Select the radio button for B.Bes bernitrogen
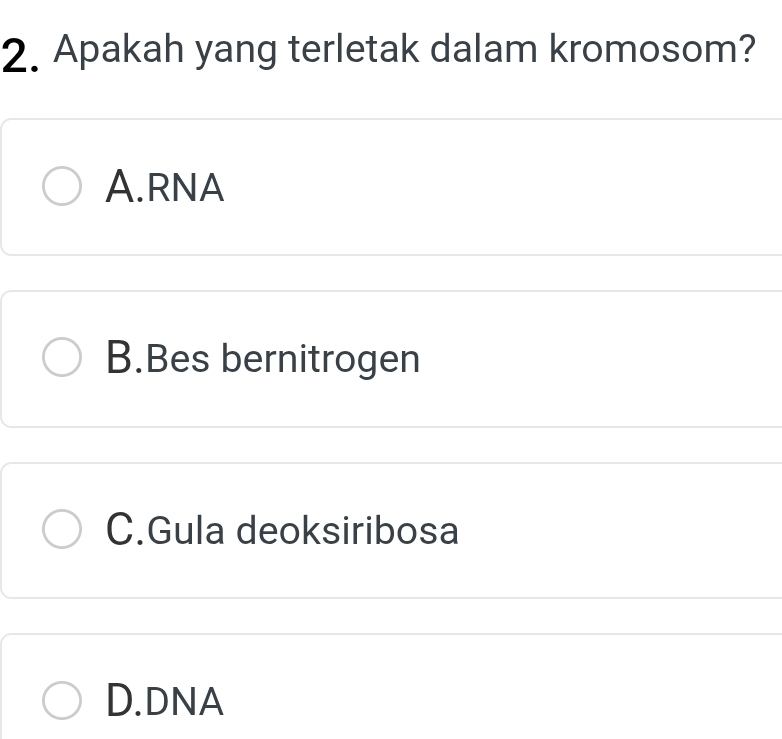This screenshot has width=782, height=739. [x=62, y=359]
